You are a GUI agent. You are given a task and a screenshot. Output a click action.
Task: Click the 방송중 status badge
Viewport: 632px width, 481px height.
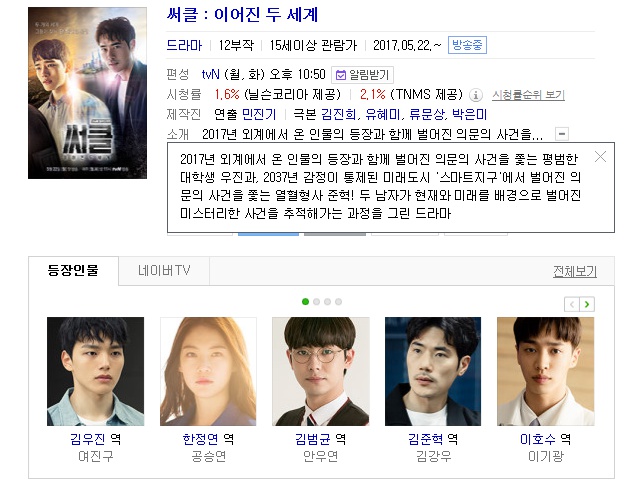pyautogui.click(x=467, y=45)
